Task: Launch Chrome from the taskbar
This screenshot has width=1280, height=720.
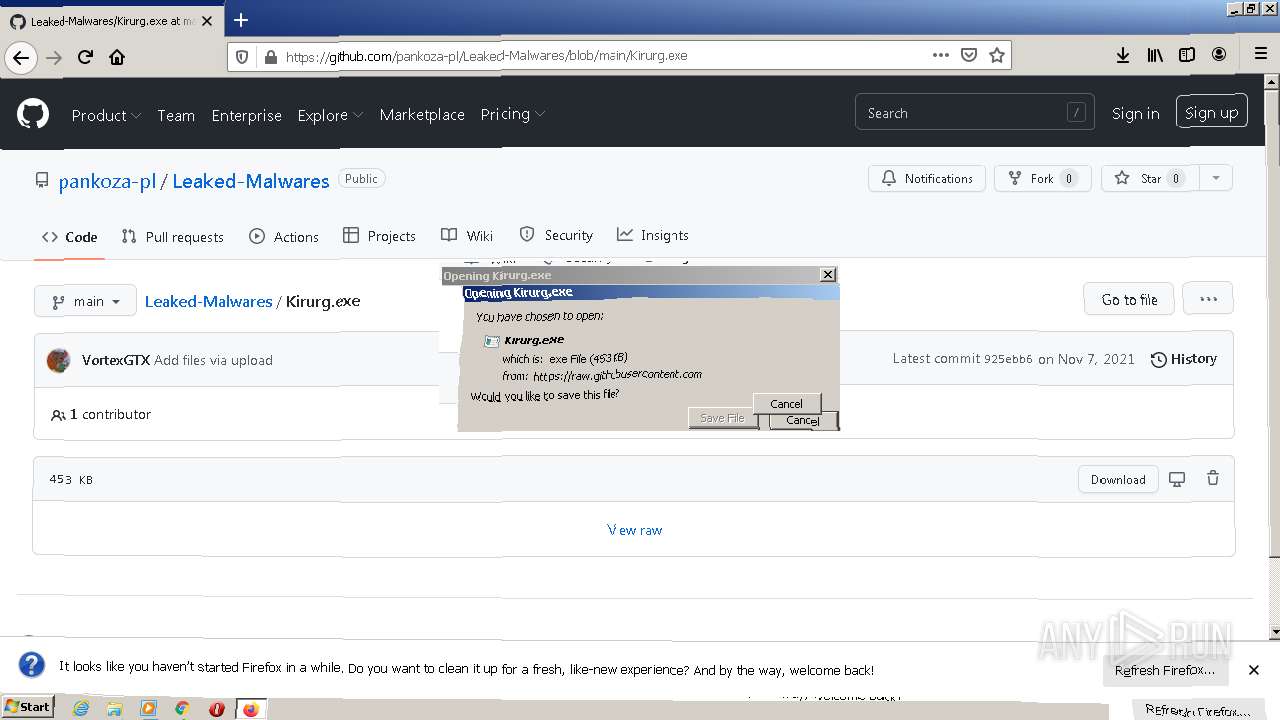Action: click(182, 708)
